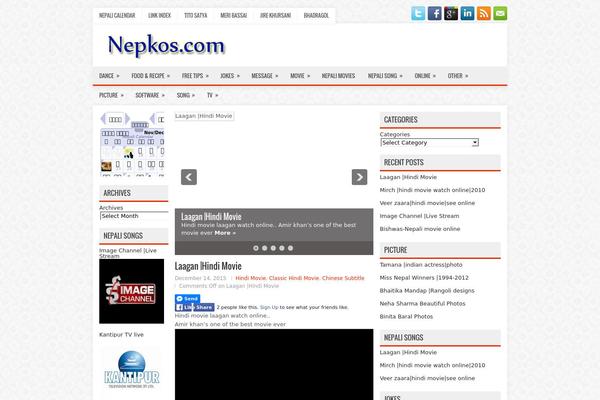This screenshot has width=600, height=400.
Task: Open the Nepali Movies menu item
Action: point(338,76)
